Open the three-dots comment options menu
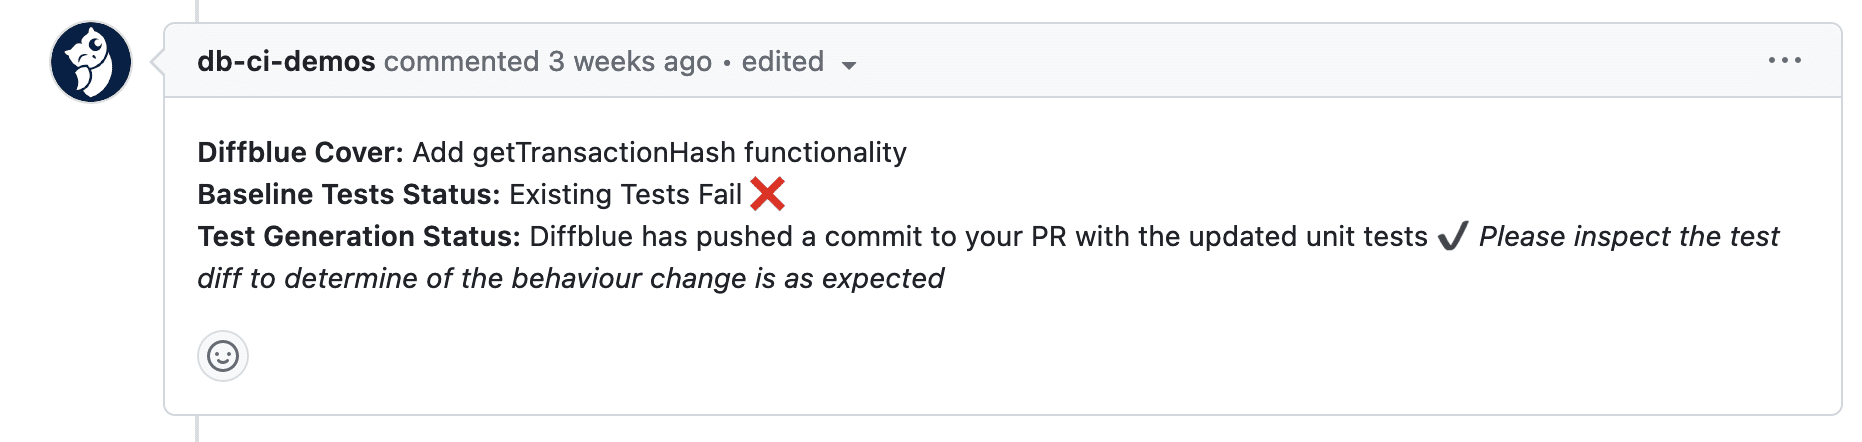 (1784, 61)
